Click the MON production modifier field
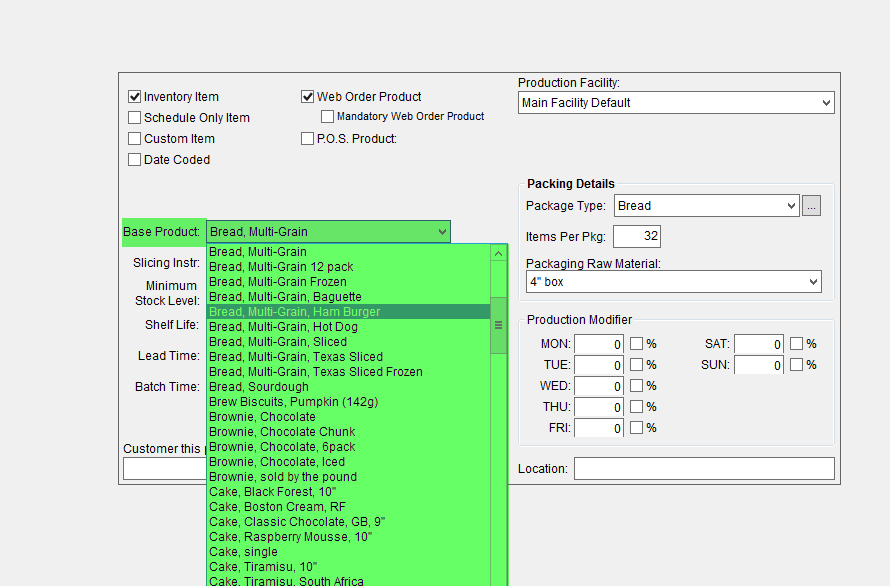The image size is (890, 586). 599,344
